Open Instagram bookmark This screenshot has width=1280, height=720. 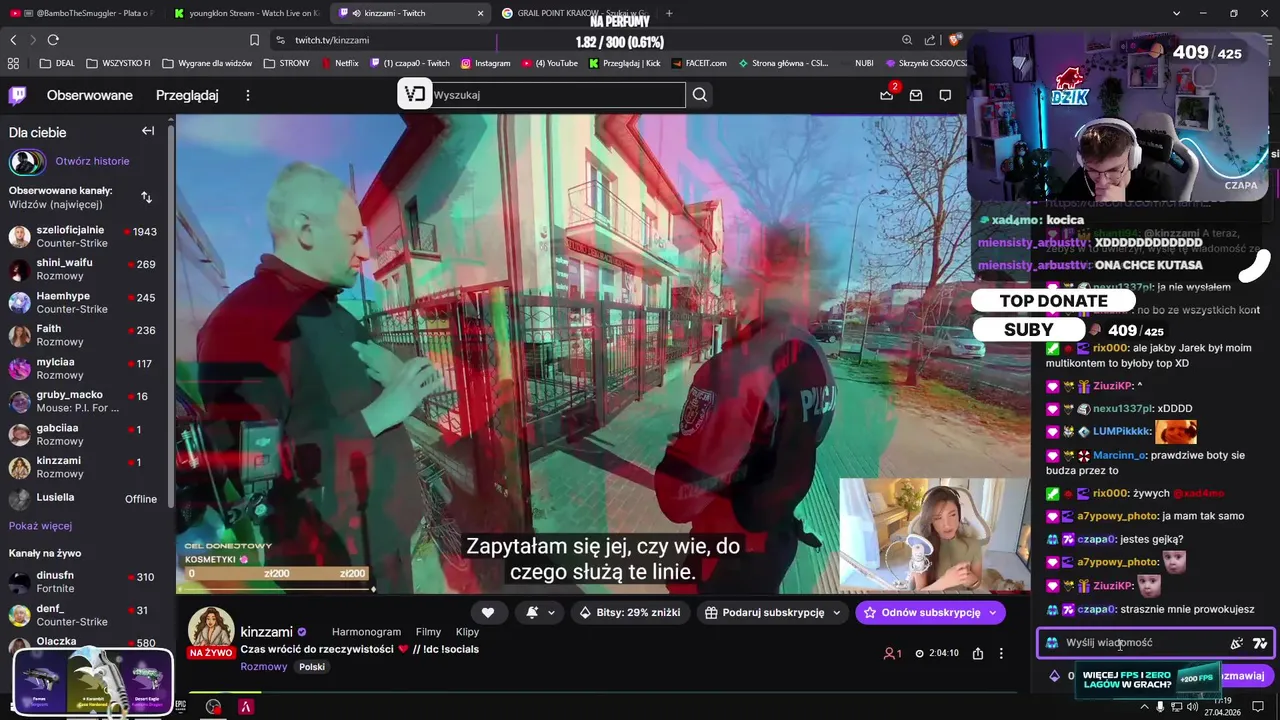(485, 63)
